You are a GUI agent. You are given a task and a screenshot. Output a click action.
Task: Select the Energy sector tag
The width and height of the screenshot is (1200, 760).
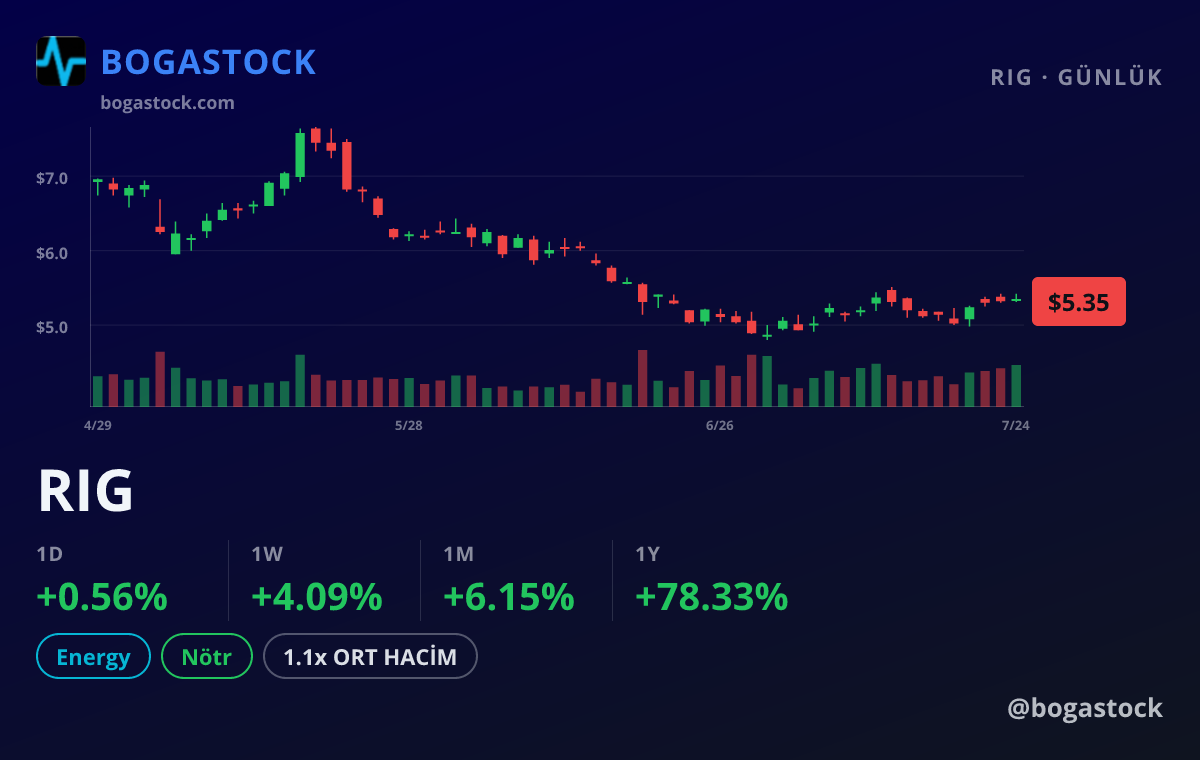(93, 657)
